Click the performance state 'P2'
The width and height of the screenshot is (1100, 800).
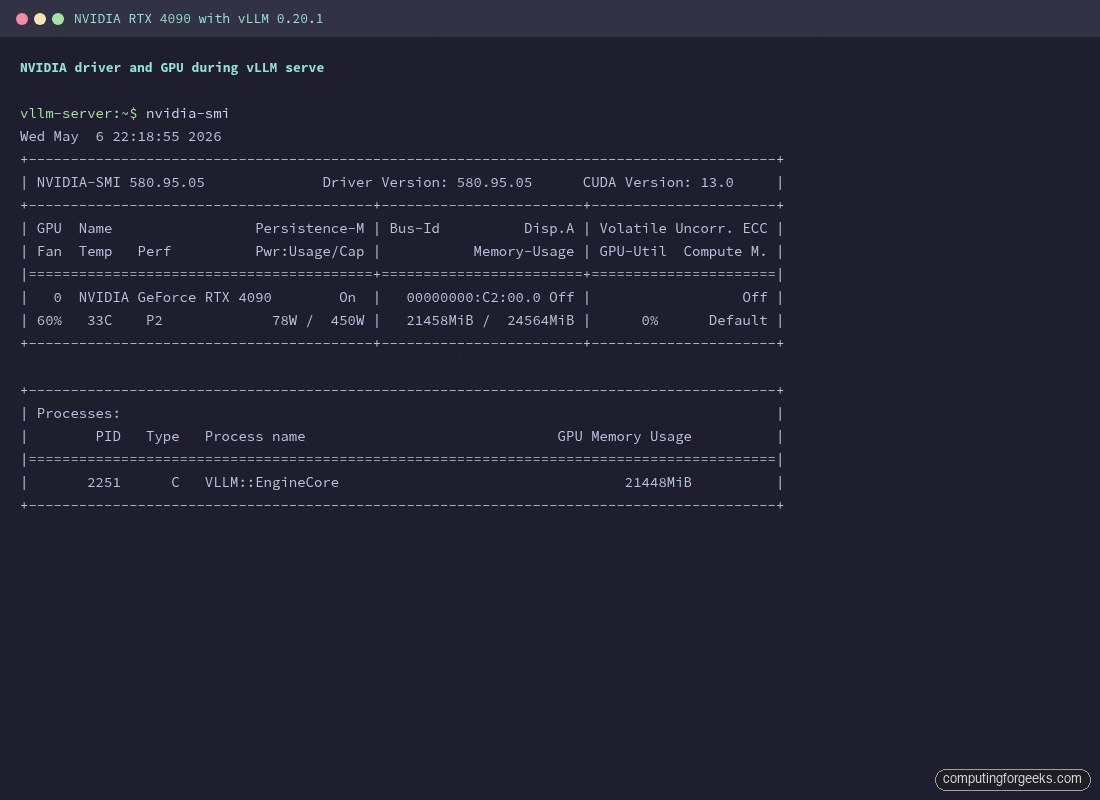click(154, 321)
